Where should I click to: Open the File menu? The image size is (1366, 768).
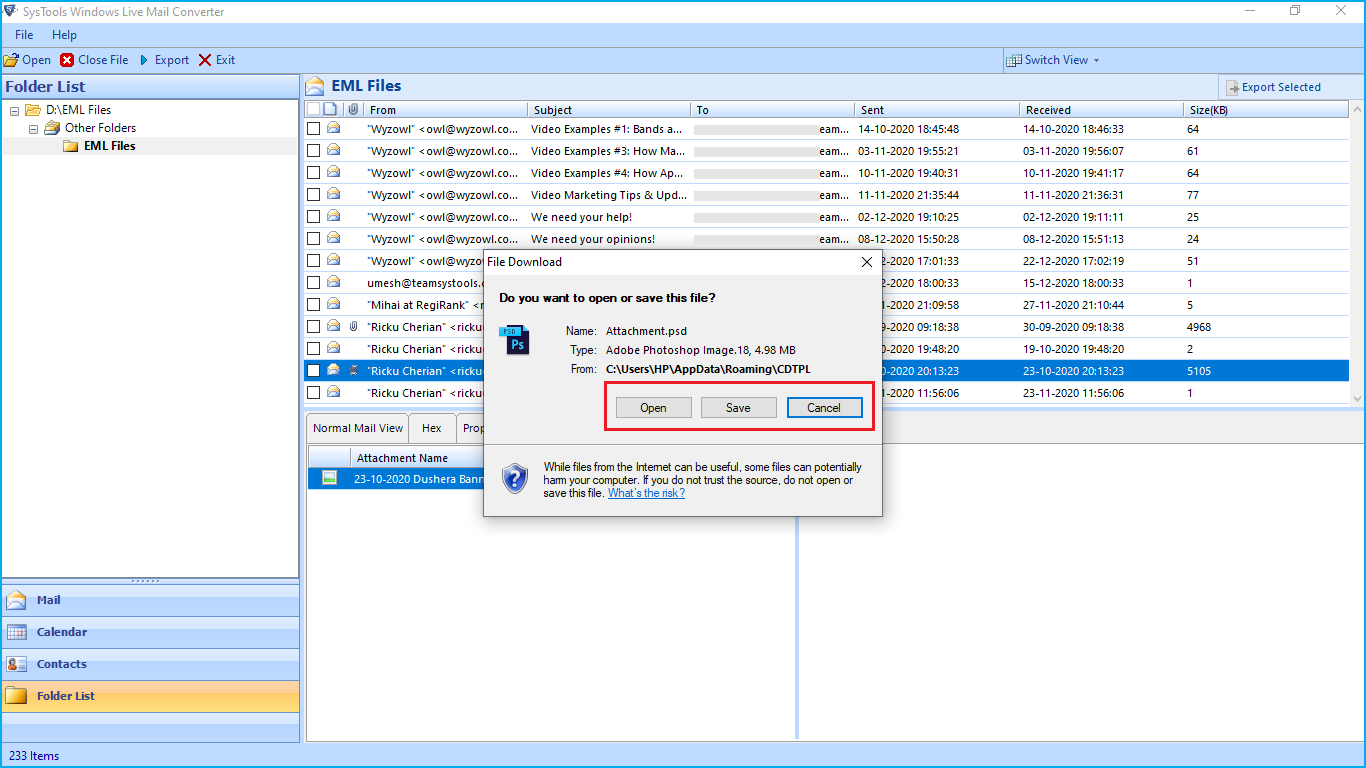coord(24,35)
